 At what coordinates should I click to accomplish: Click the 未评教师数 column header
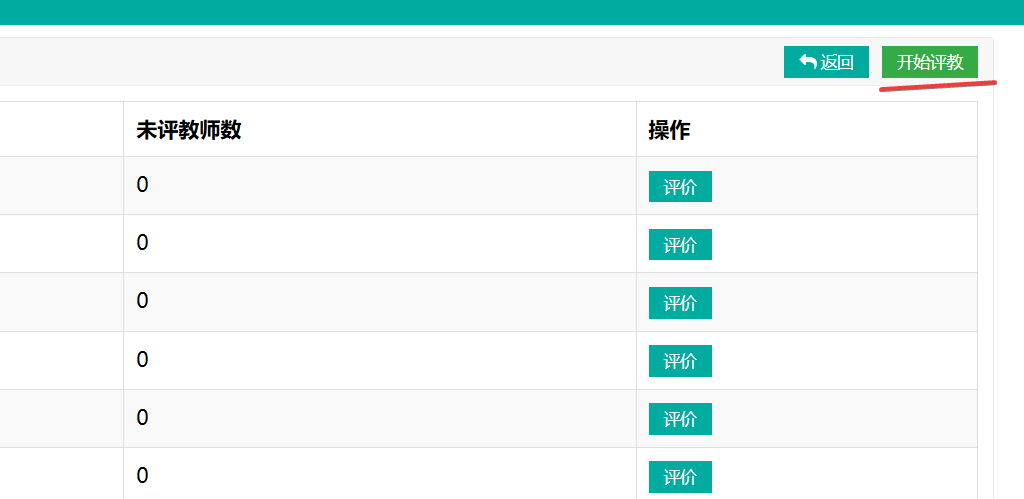click(x=189, y=130)
